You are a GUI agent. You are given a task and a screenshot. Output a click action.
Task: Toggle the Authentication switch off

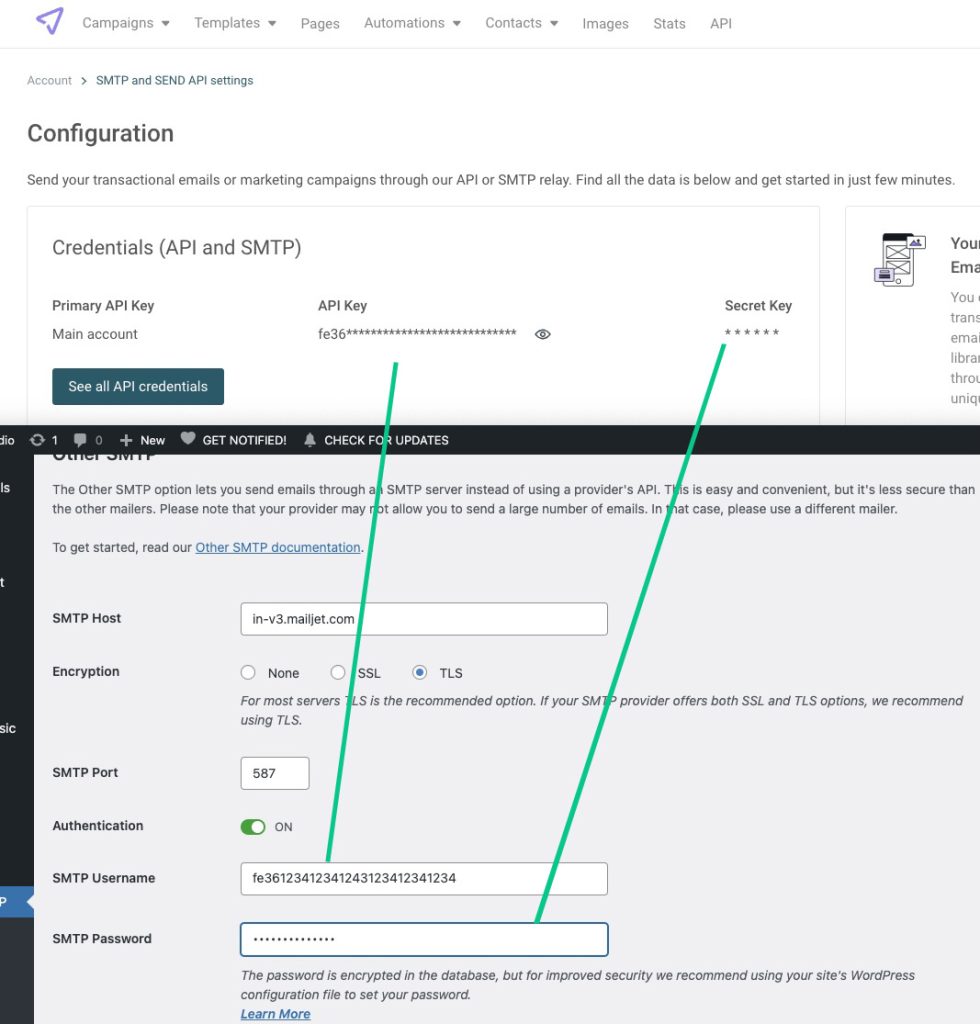click(253, 827)
